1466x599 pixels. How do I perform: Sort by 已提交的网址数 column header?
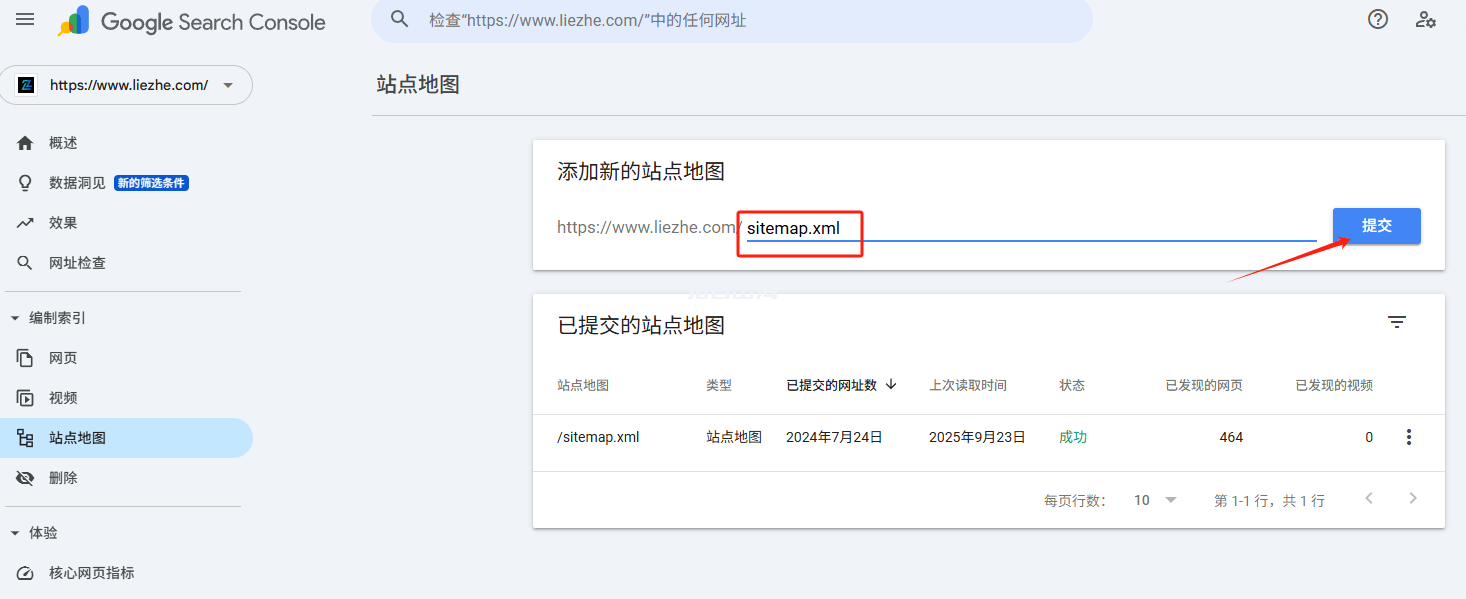832,385
